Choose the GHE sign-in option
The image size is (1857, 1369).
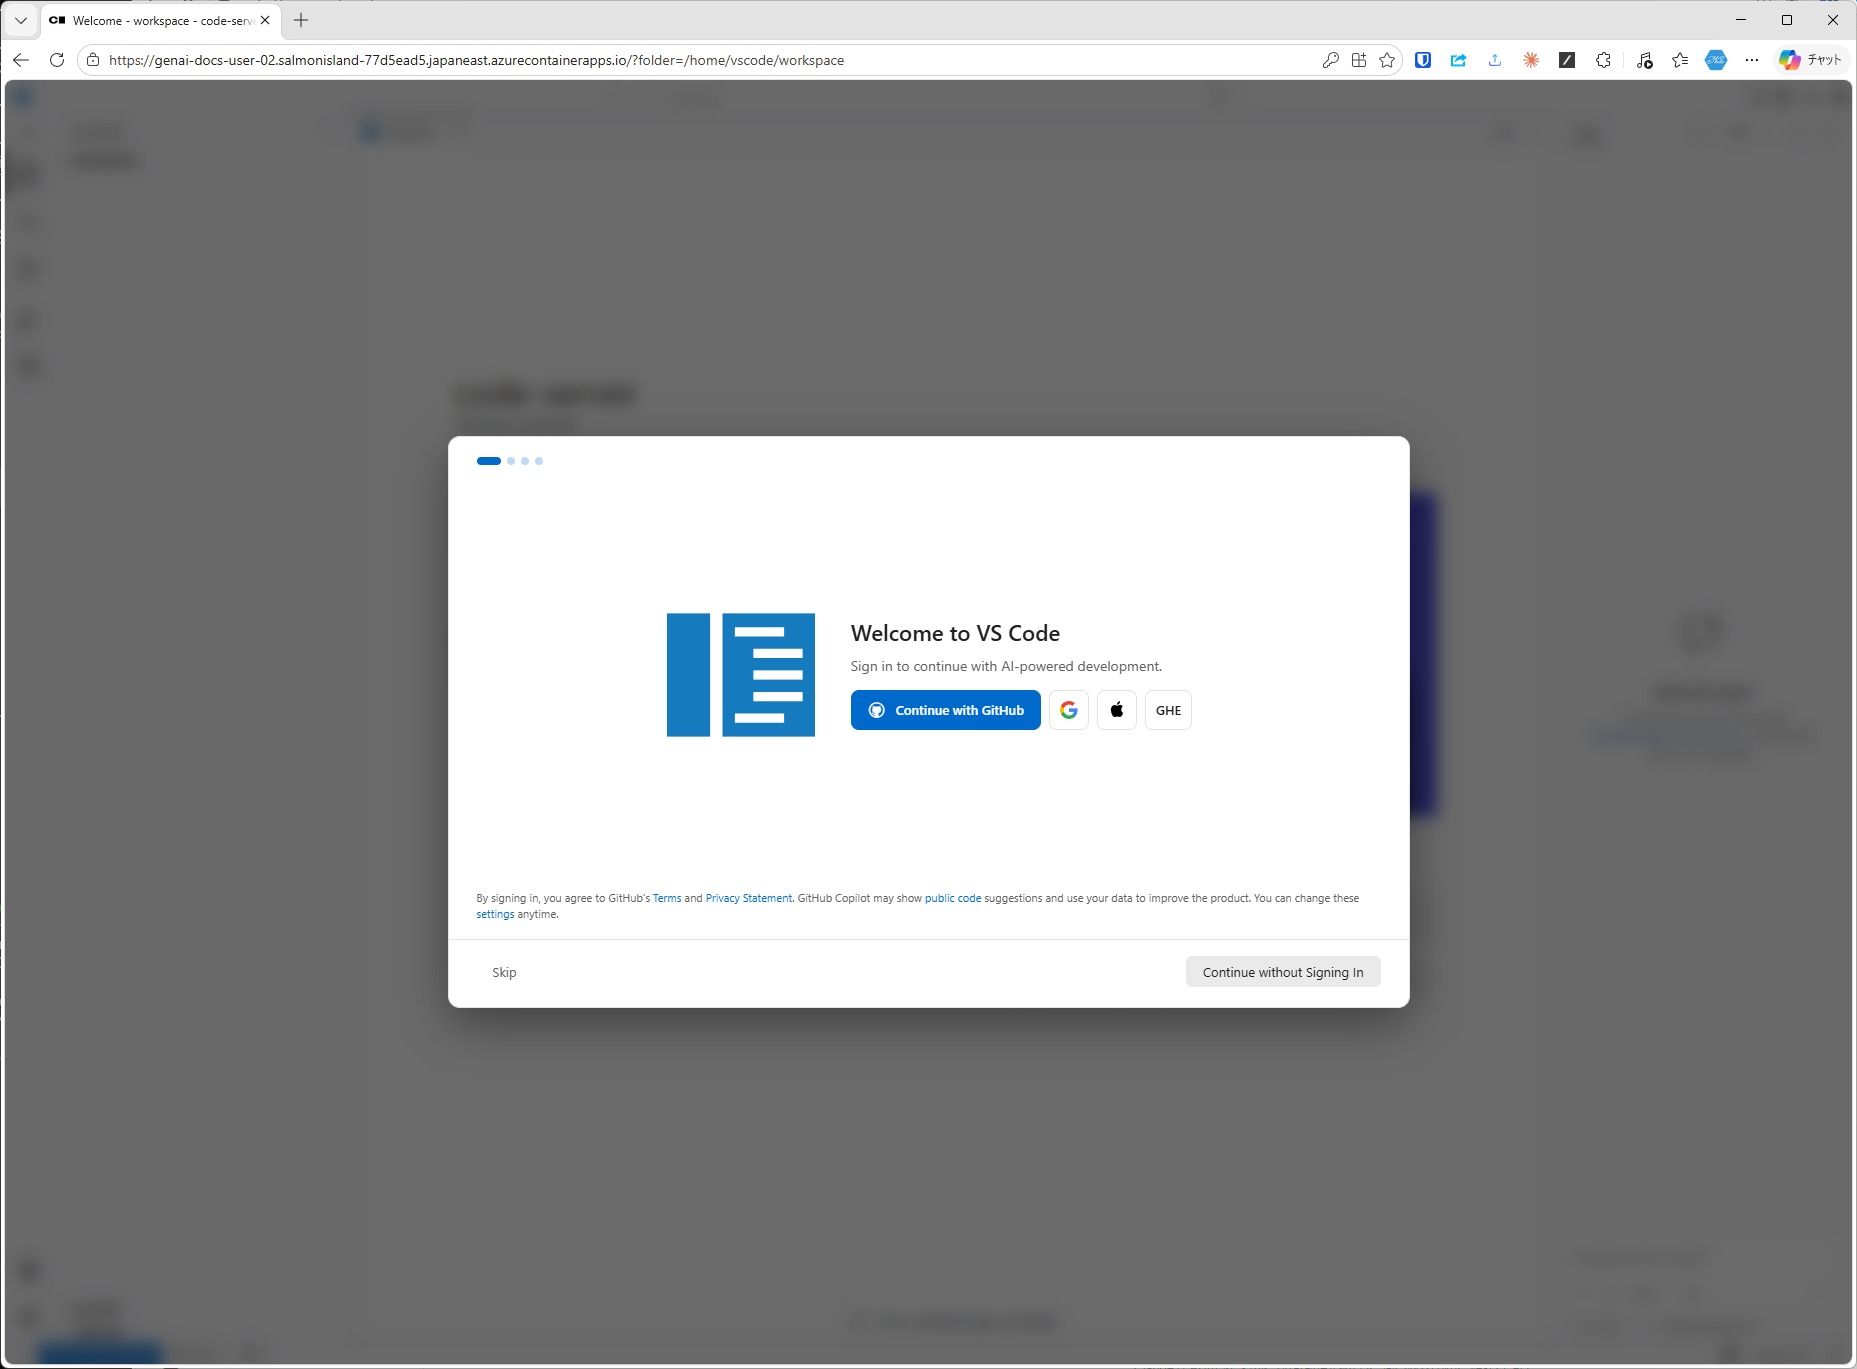pos(1167,710)
